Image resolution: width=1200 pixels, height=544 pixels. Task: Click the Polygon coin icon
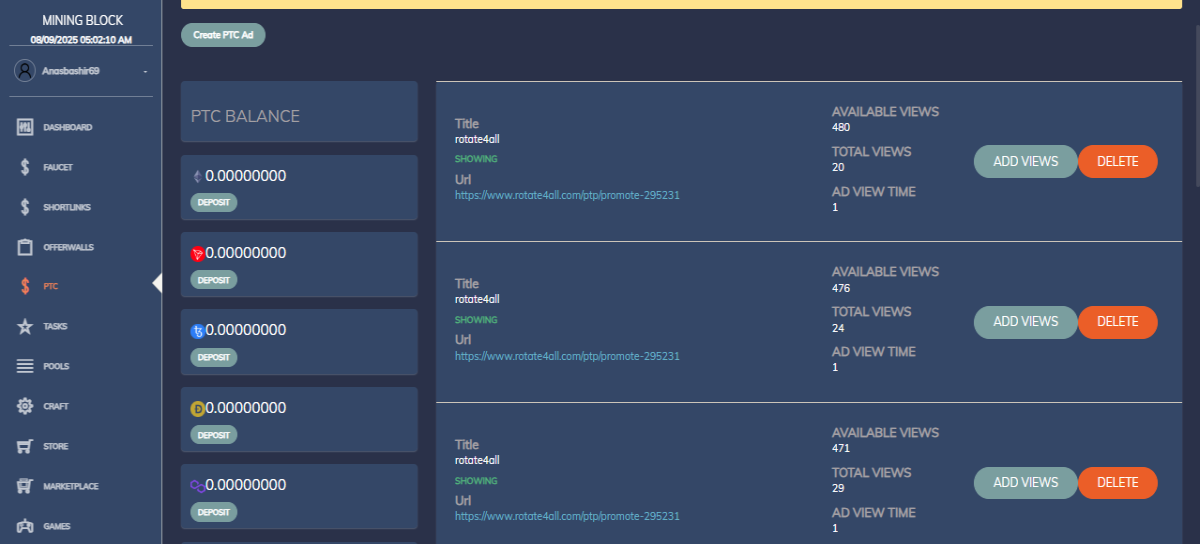click(x=197, y=485)
